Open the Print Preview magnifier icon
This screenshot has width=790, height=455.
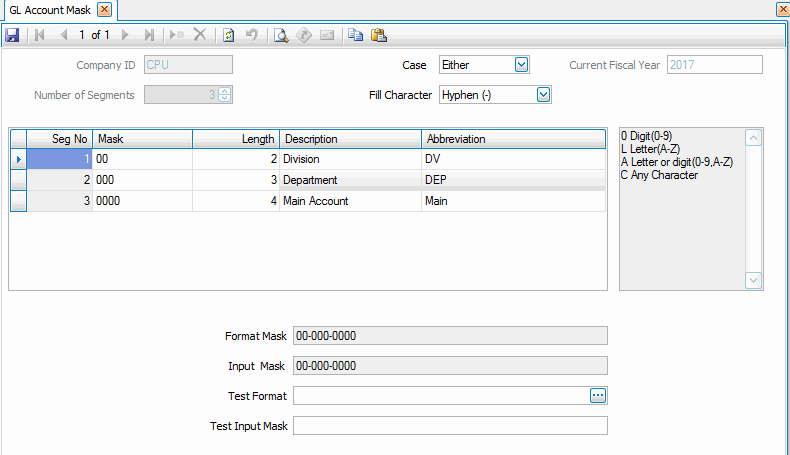pos(281,35)
